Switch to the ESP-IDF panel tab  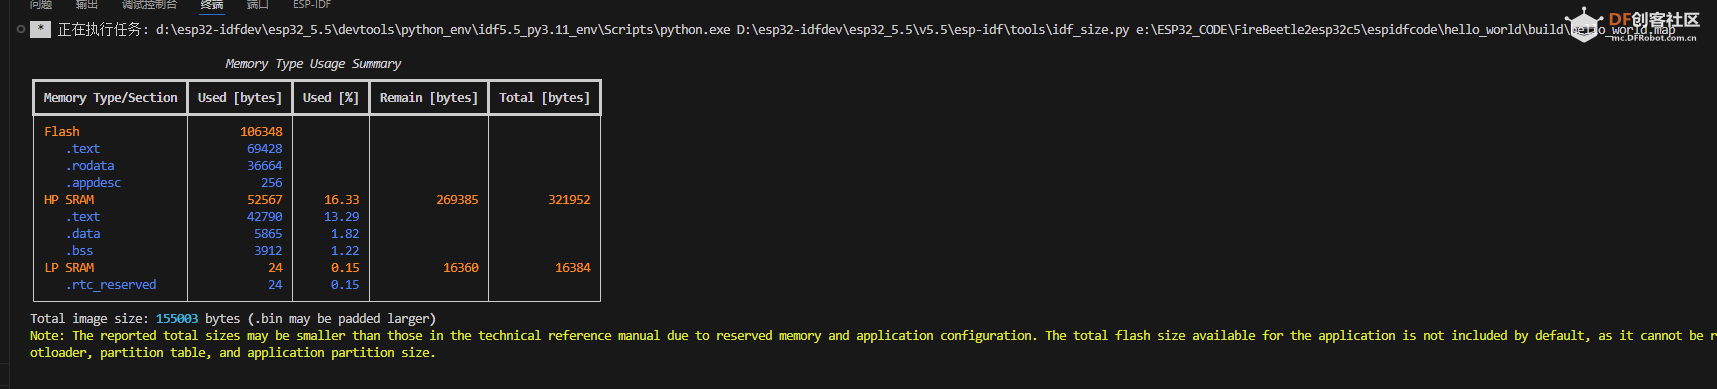tap(312, 5)
